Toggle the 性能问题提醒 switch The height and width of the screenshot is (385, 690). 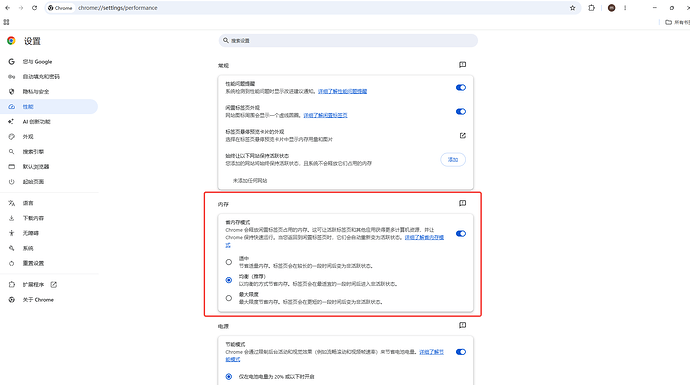(x=461, y=88)
